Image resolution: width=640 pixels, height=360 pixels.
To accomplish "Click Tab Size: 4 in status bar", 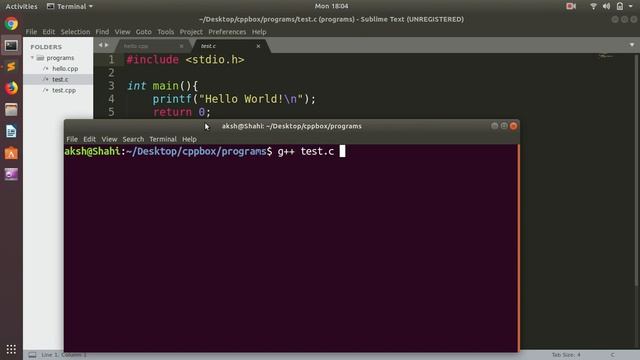I will tap(566, 355).
